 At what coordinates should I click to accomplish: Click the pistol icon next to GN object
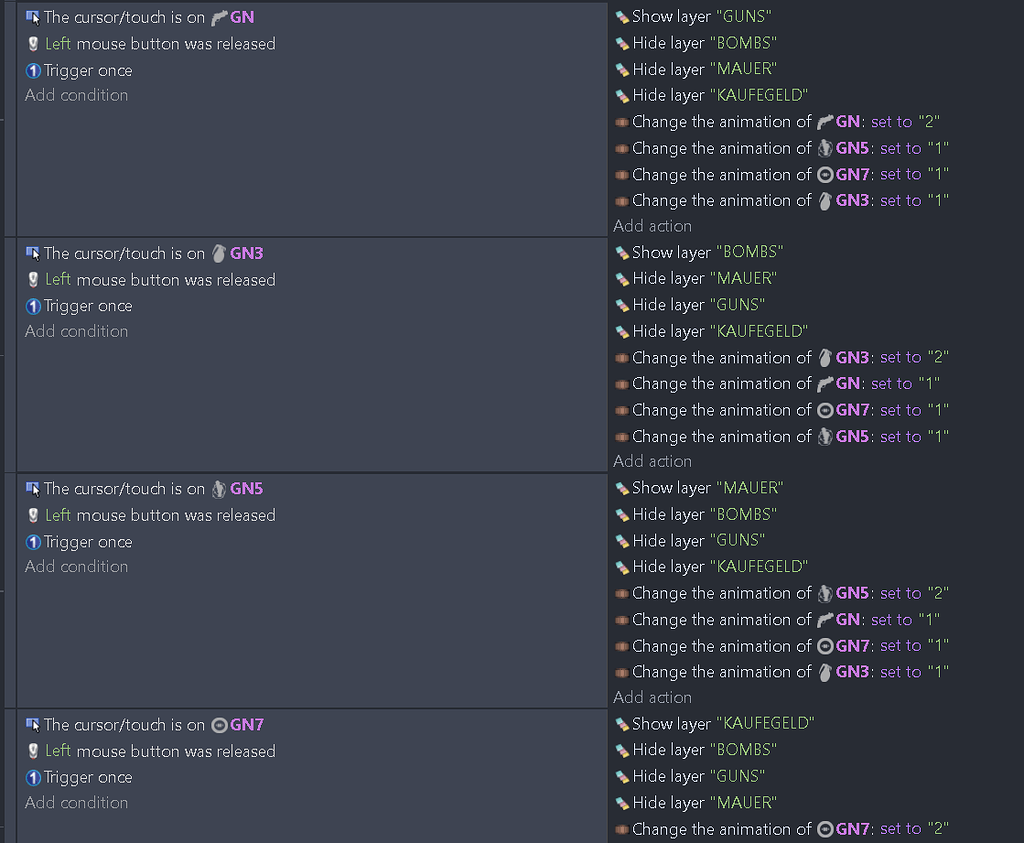217,16
